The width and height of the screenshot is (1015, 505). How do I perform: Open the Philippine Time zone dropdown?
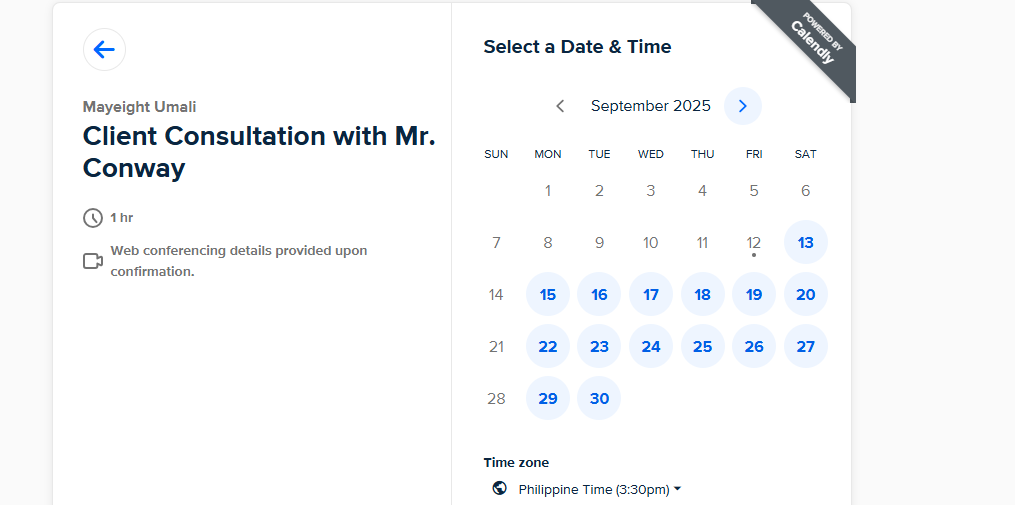click(599, 490)
